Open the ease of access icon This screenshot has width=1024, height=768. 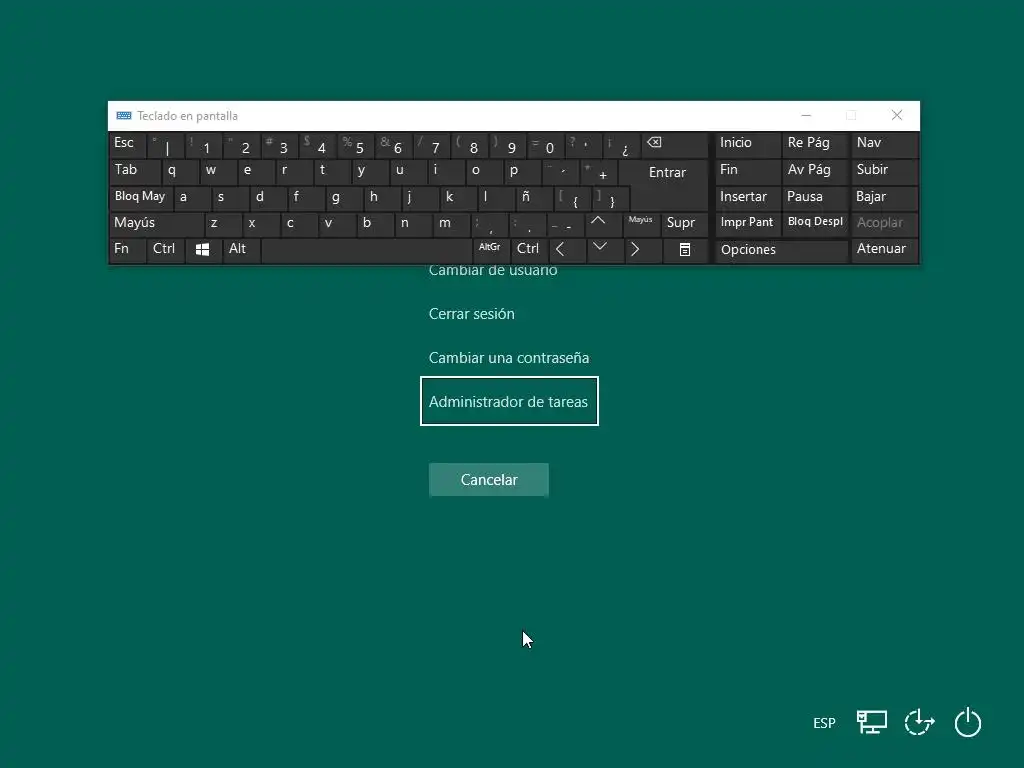click(920, 723)
